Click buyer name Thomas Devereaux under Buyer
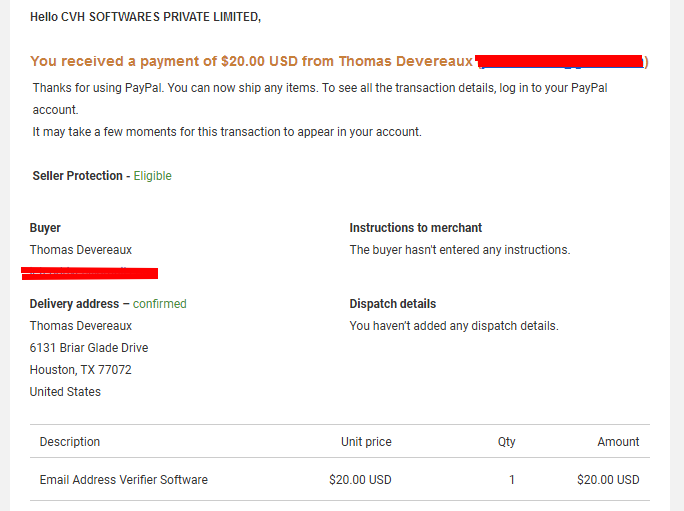 81,250
